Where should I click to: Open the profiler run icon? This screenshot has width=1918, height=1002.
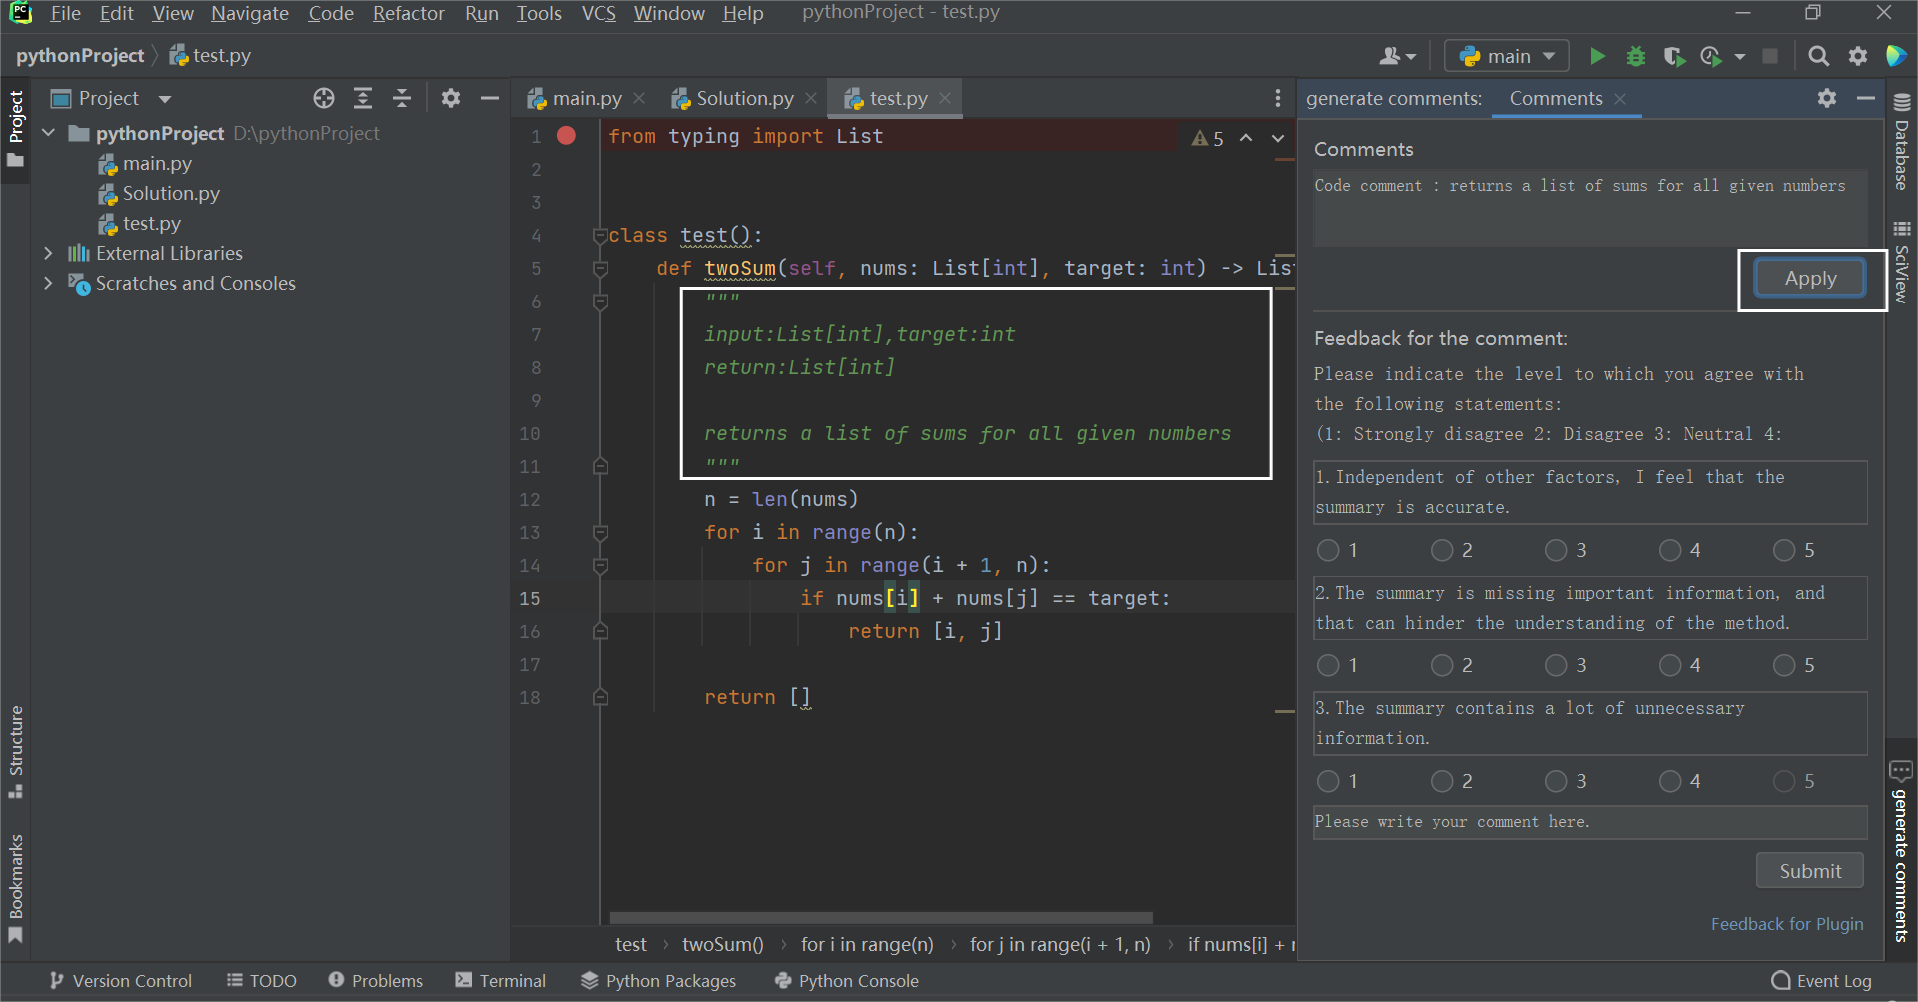1711,56
